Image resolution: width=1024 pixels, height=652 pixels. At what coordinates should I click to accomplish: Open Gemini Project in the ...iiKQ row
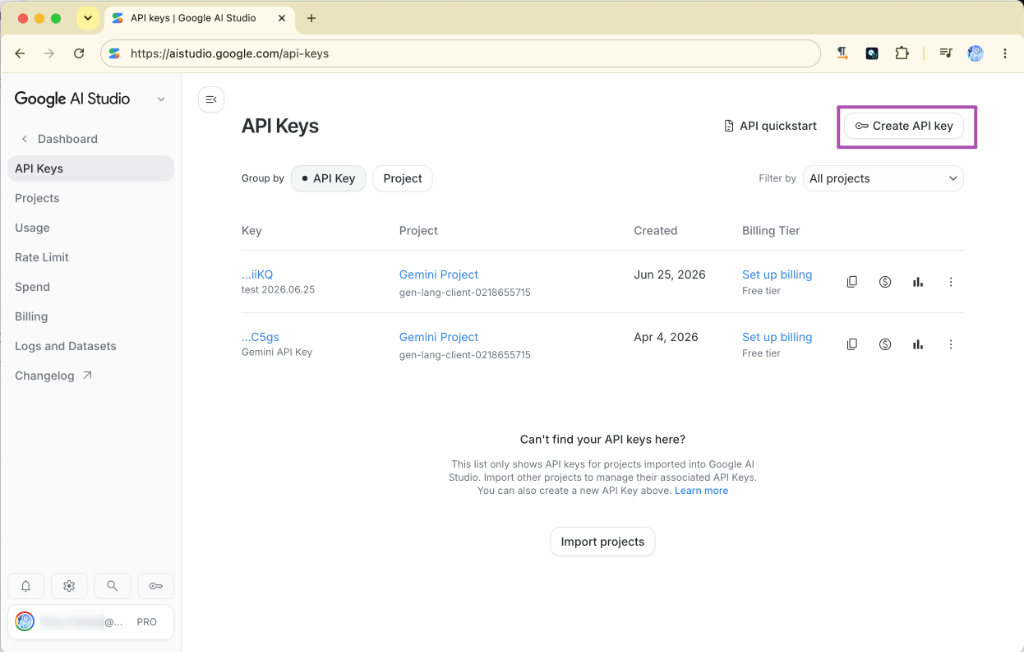[x=438, y=274]
